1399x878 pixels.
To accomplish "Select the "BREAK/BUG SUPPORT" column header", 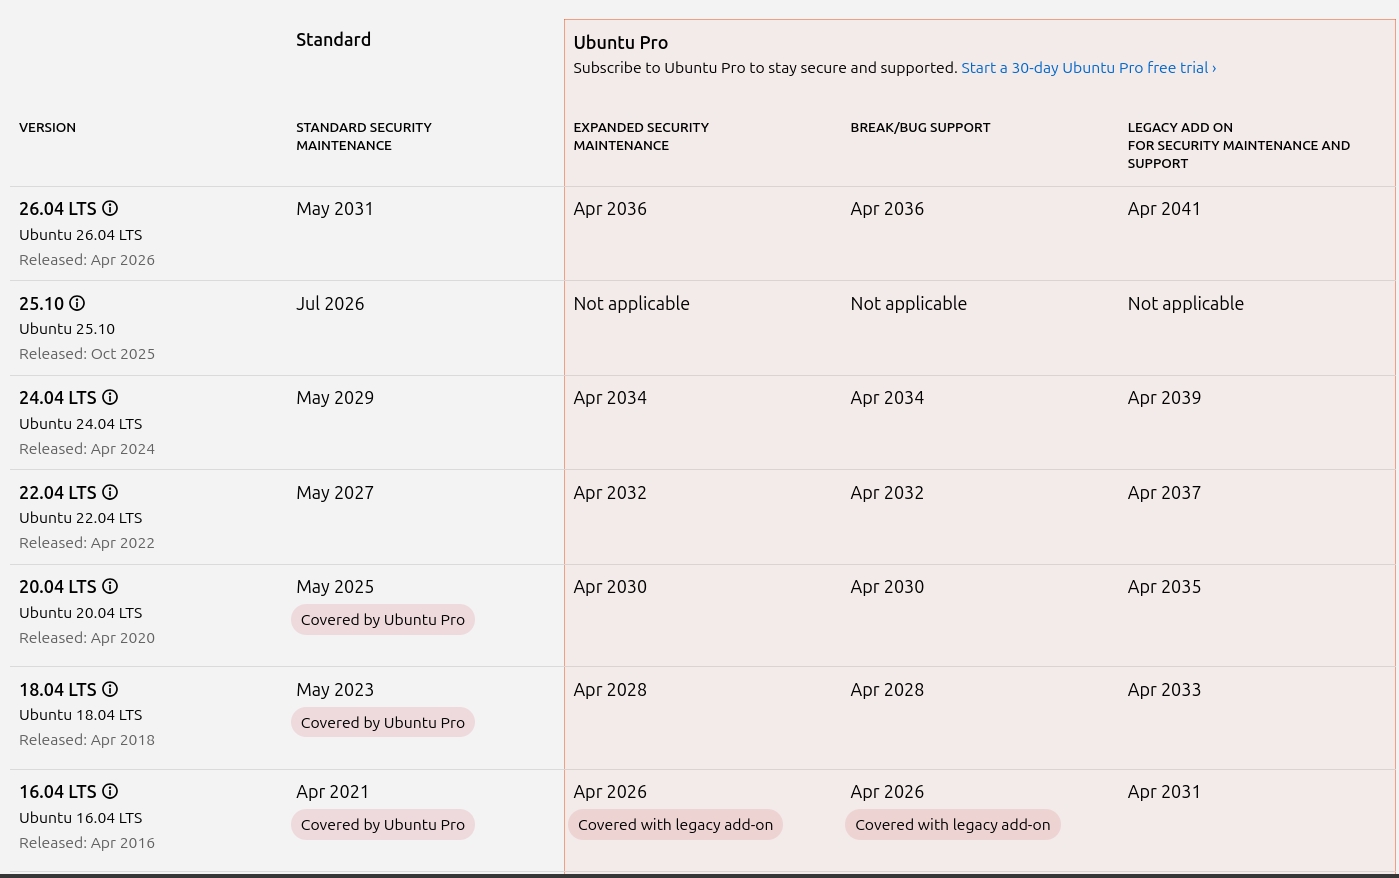I will coord(920,127).
